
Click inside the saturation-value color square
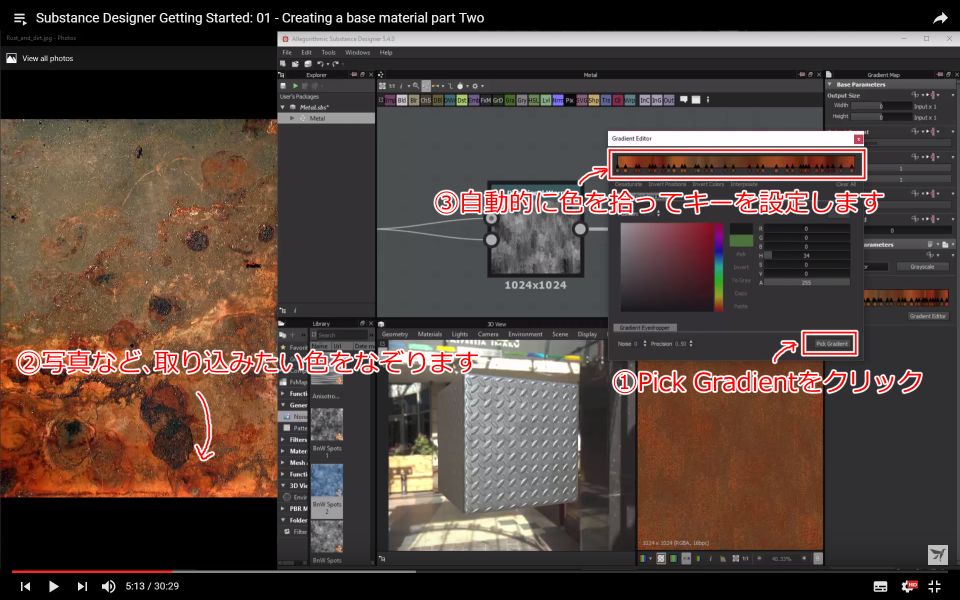[x=667, y=268]
